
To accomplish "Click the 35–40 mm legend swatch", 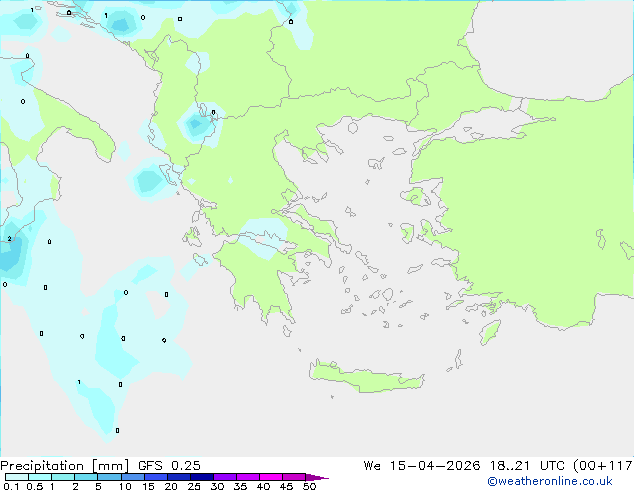I will [x=248, y=477].
